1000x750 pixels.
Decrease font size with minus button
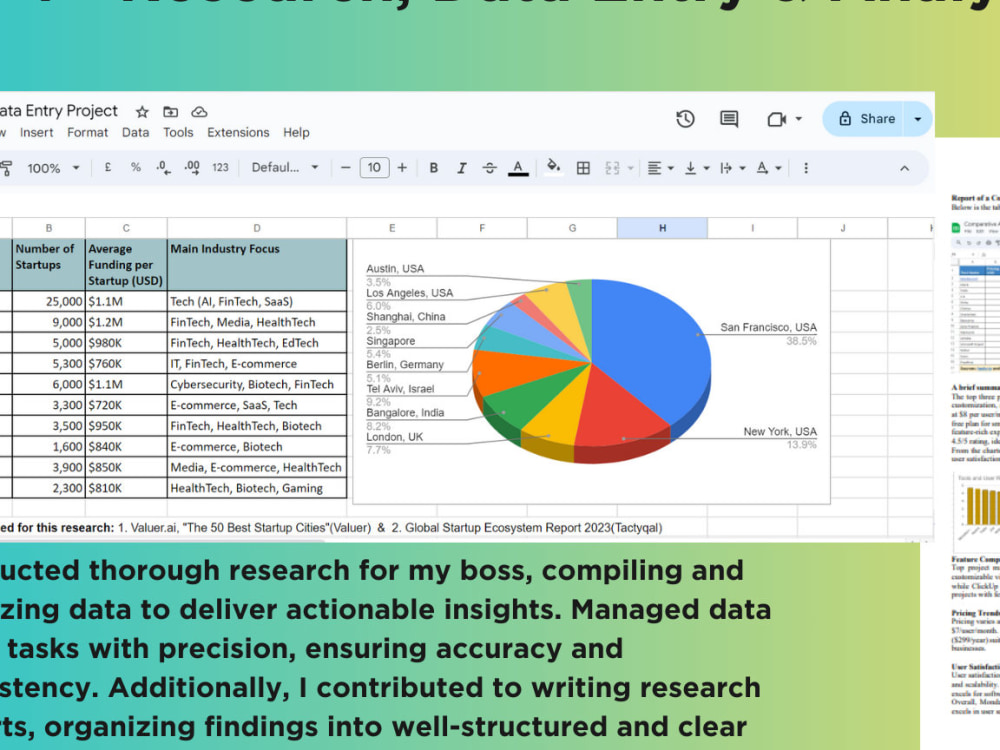coord(346,168)
